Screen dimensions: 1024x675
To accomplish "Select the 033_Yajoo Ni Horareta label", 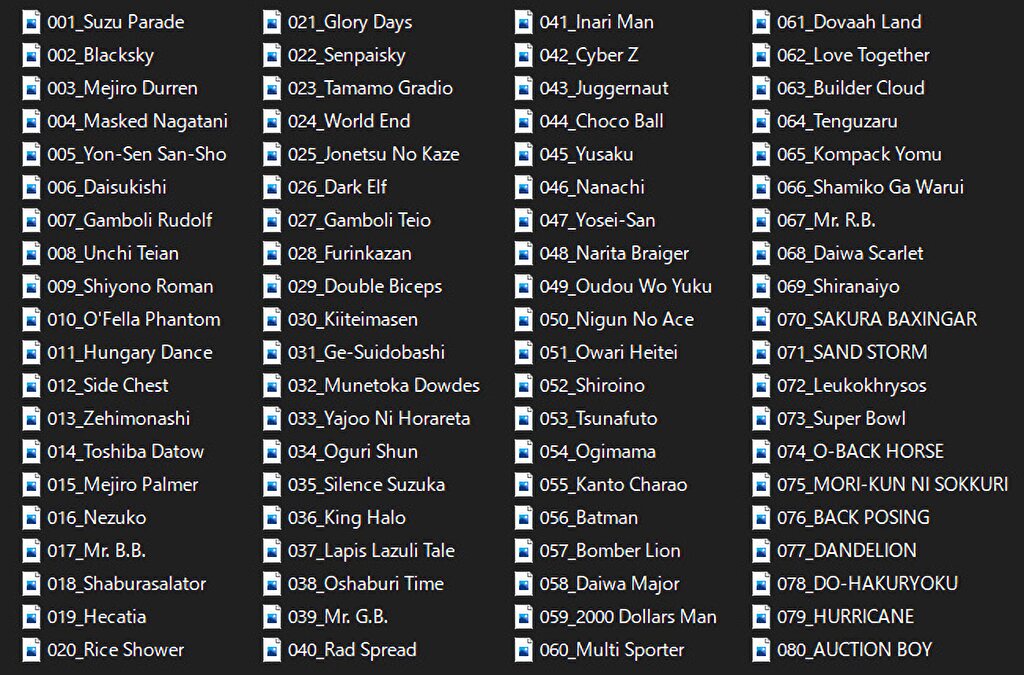I will (x=379, y=419).
